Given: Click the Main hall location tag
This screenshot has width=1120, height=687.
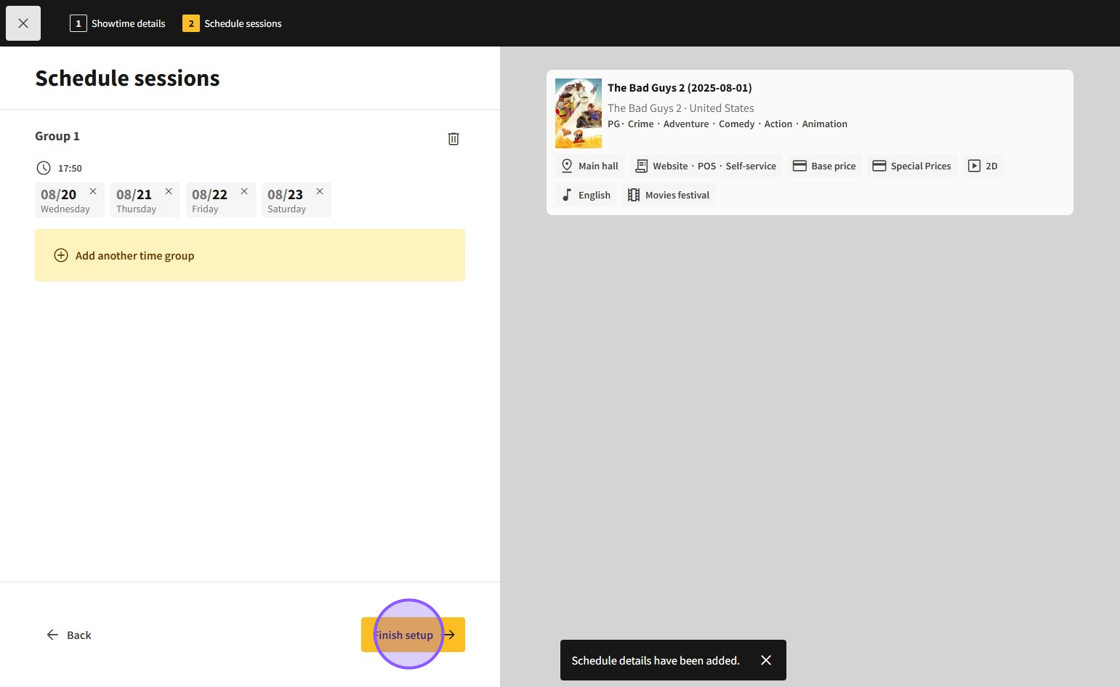Looking at the screenshot, I should [x=589, y=166].
